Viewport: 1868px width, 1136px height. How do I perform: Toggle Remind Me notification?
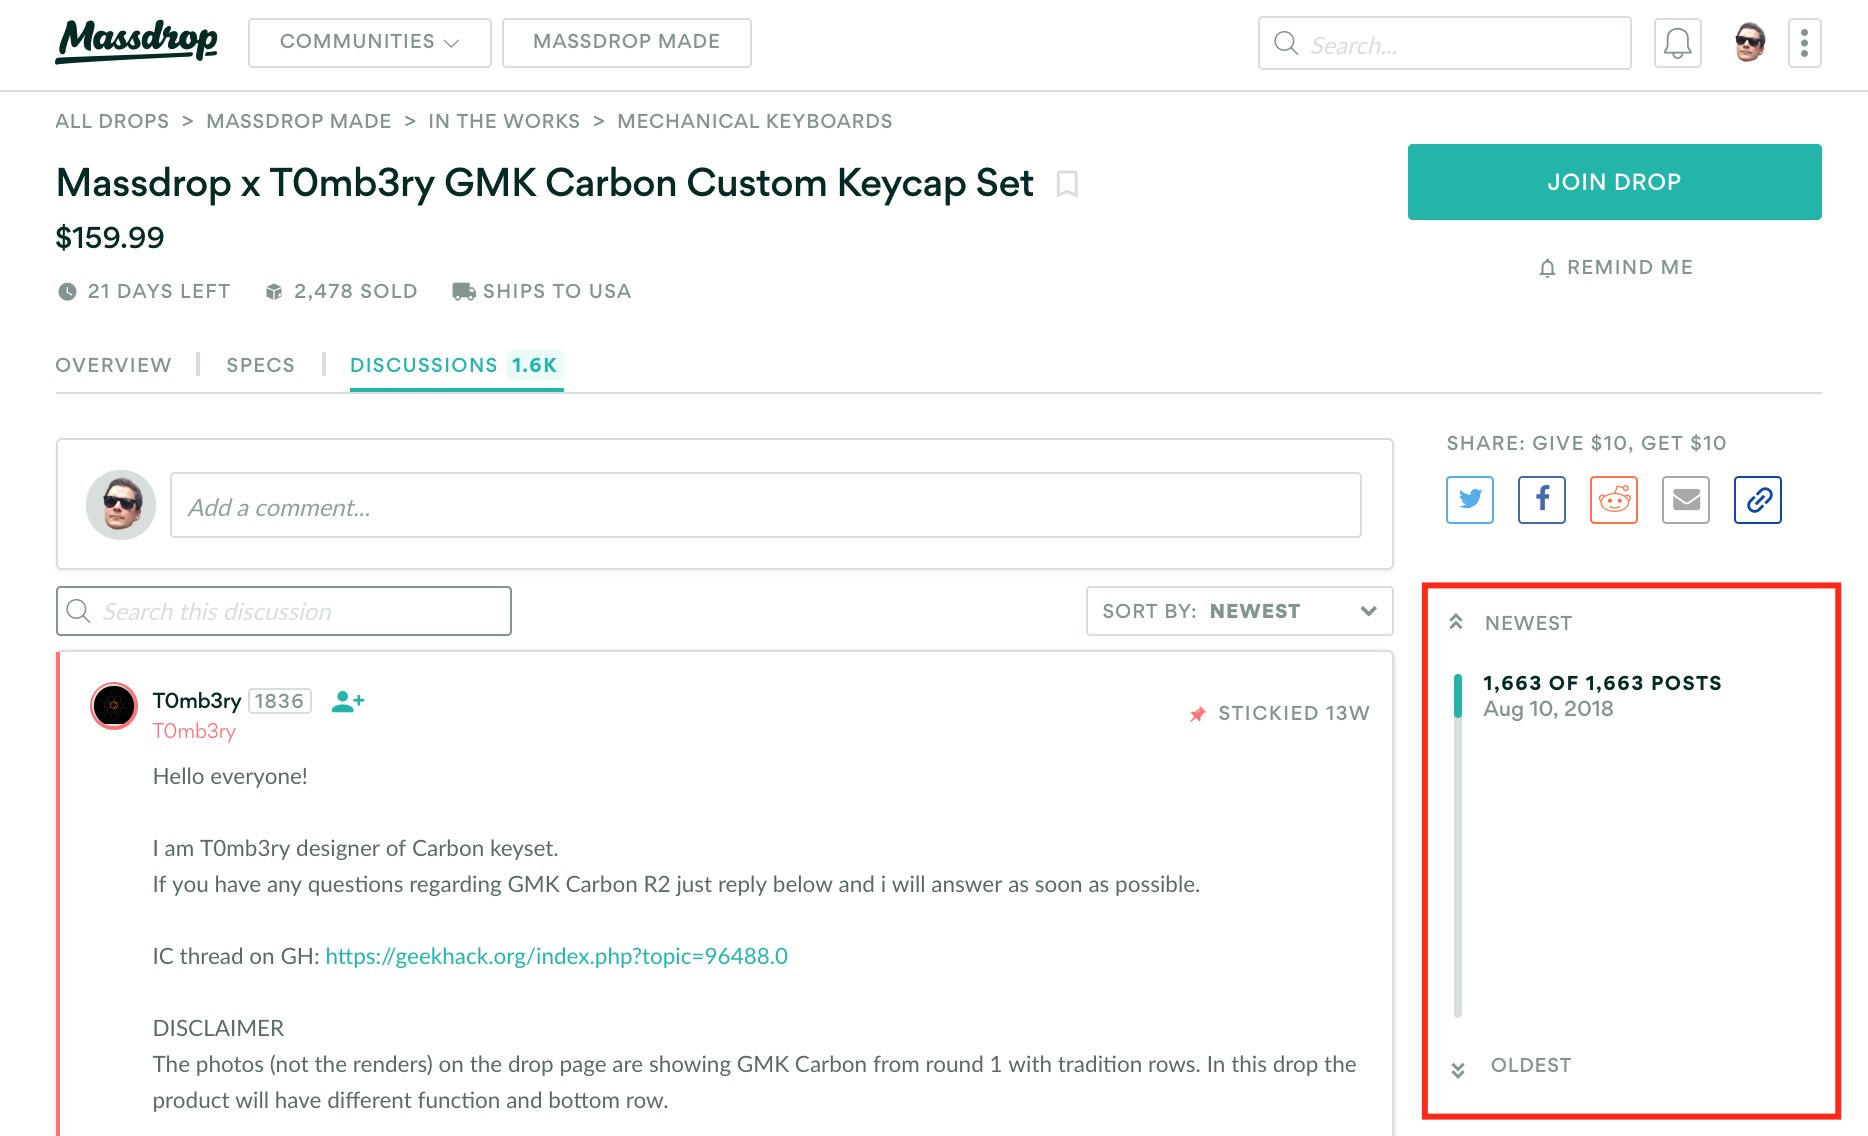pyautogui.click(x=1614, y=267)
